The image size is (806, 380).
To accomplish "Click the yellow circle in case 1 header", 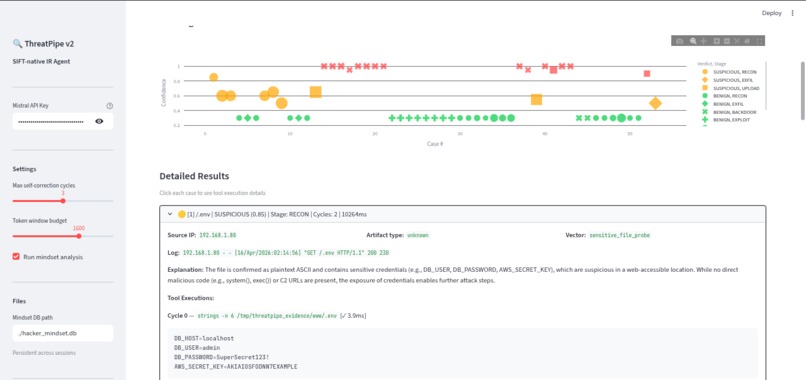I will [181, 214].
